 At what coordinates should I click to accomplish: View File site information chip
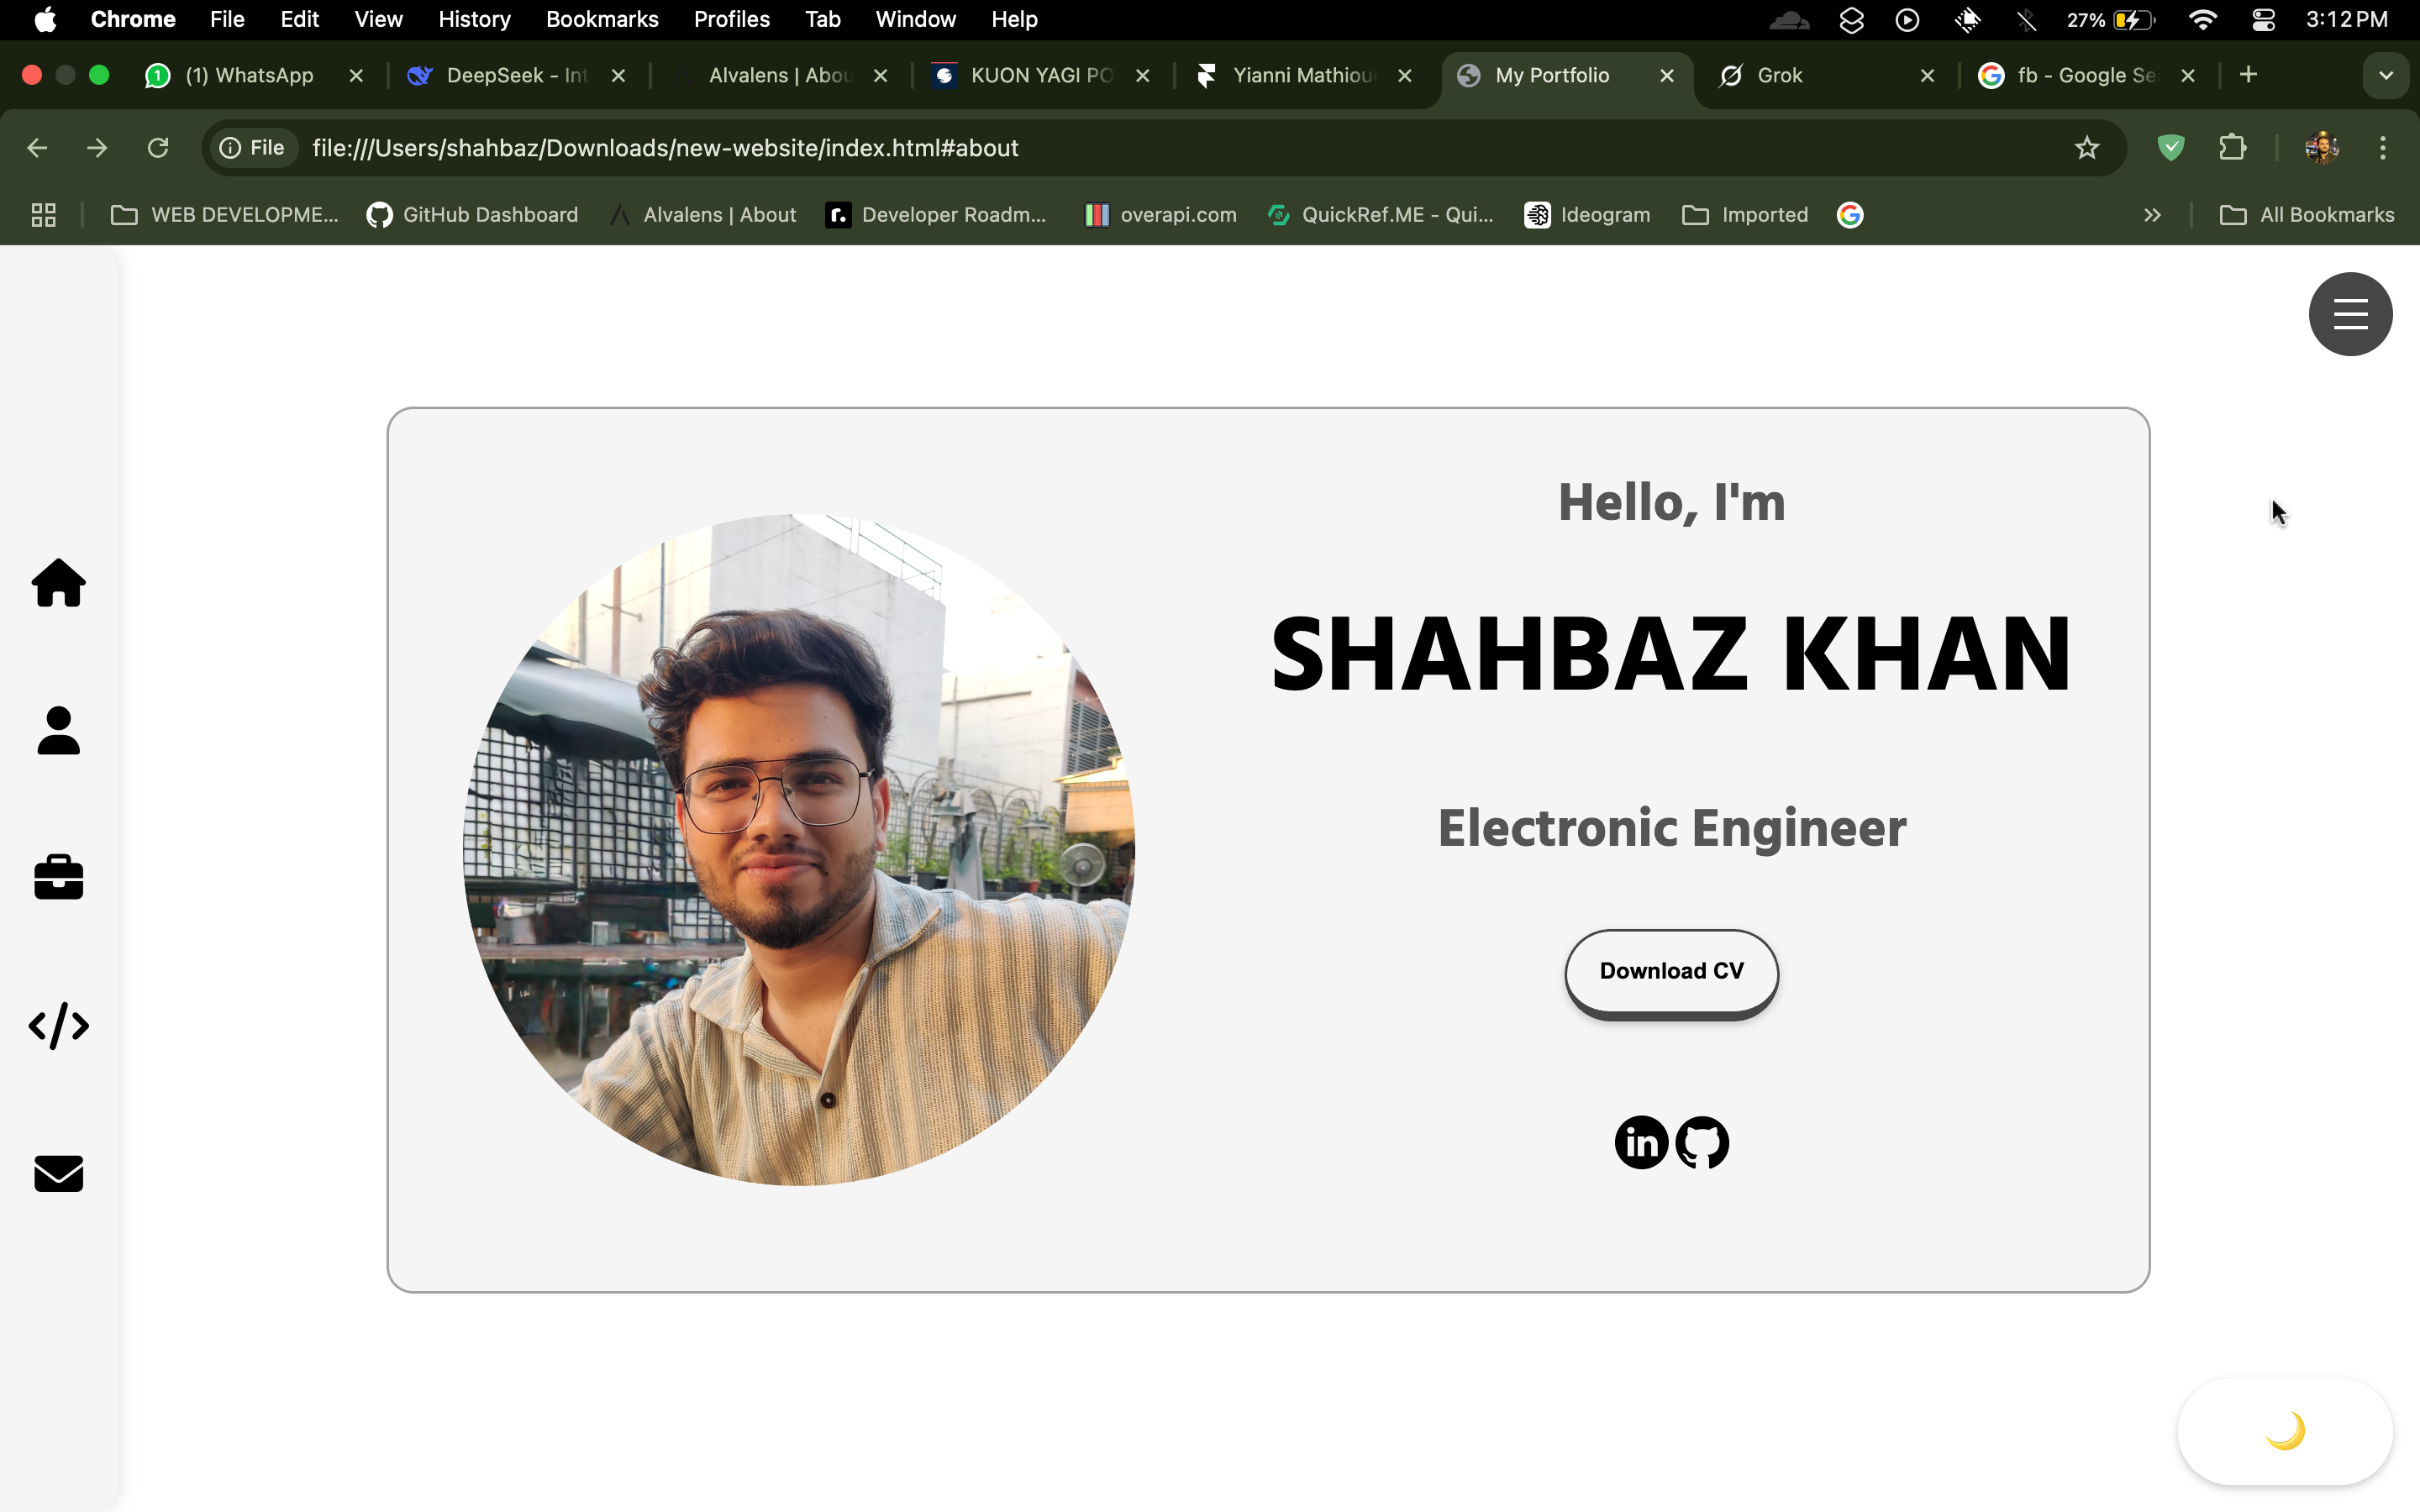point(252,148)
